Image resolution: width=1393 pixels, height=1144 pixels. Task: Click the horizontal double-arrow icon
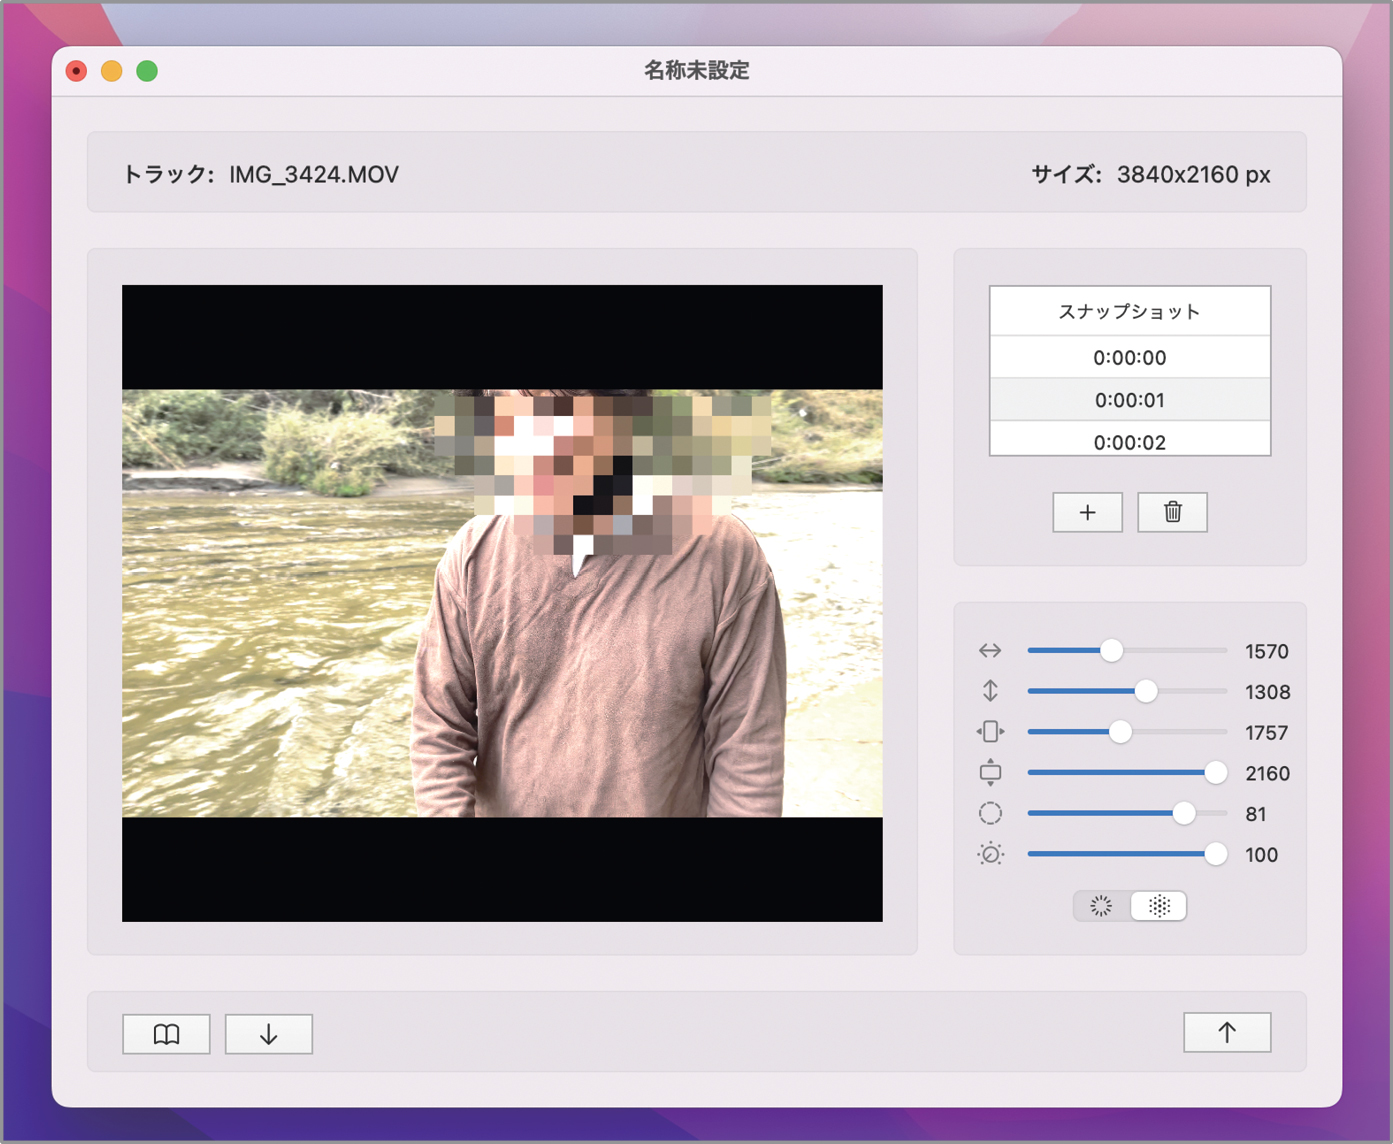[990, 651]
